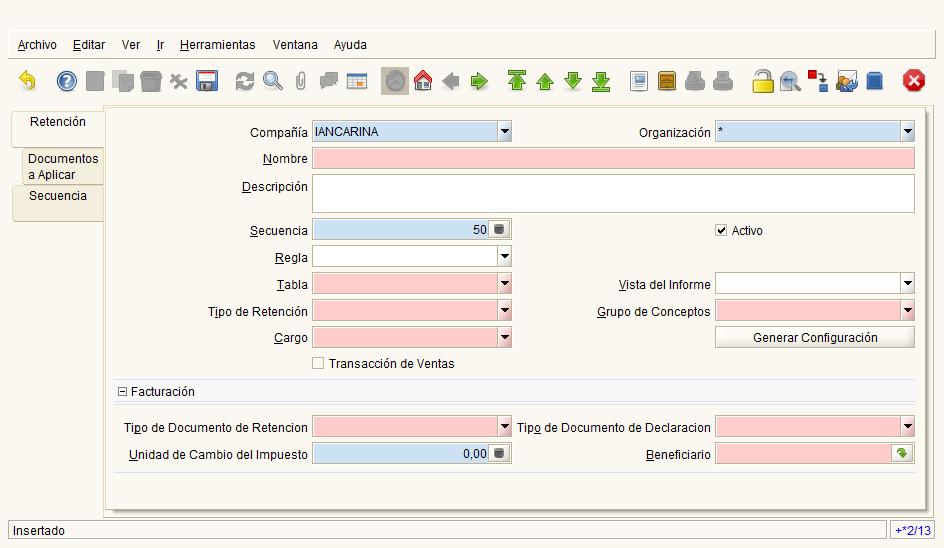Open the Grupo de Conceptos dropdown

point(908,311)
